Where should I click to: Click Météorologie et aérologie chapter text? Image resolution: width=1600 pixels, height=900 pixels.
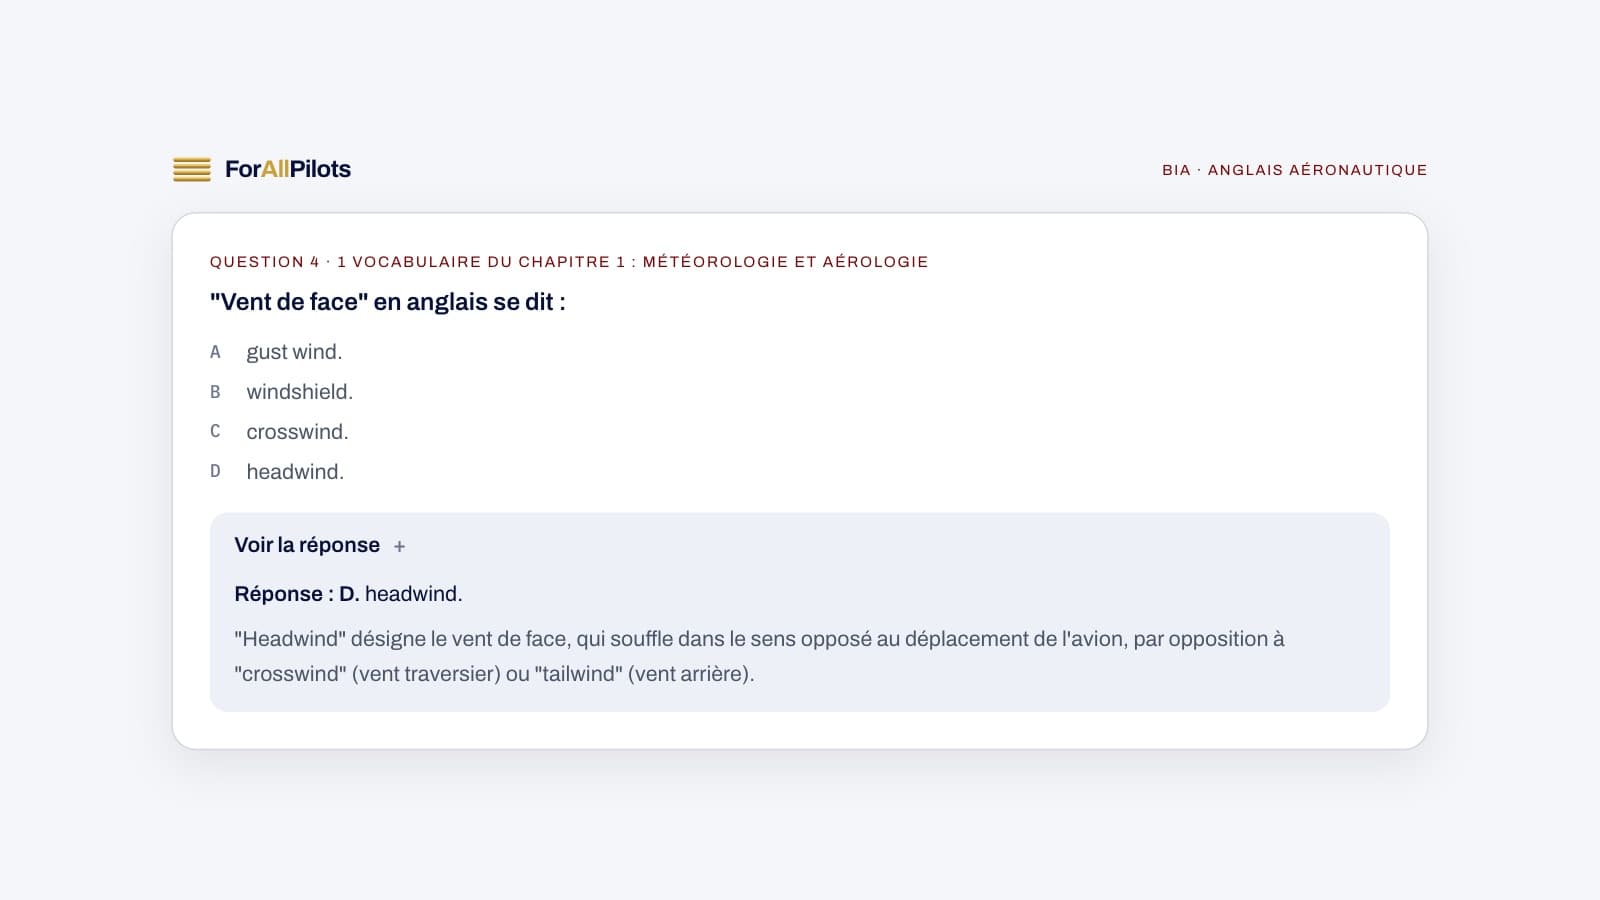[785, 262]
